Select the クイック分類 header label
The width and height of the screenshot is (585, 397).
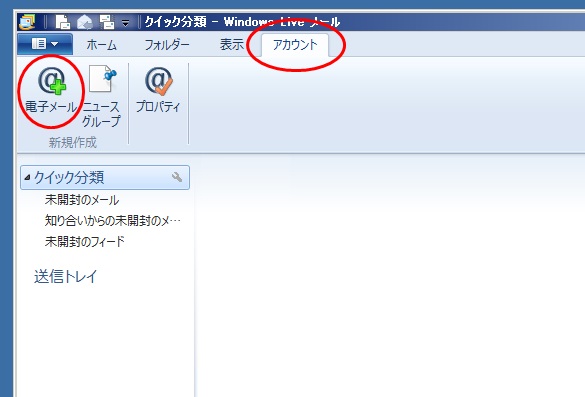tap(69, 178)
